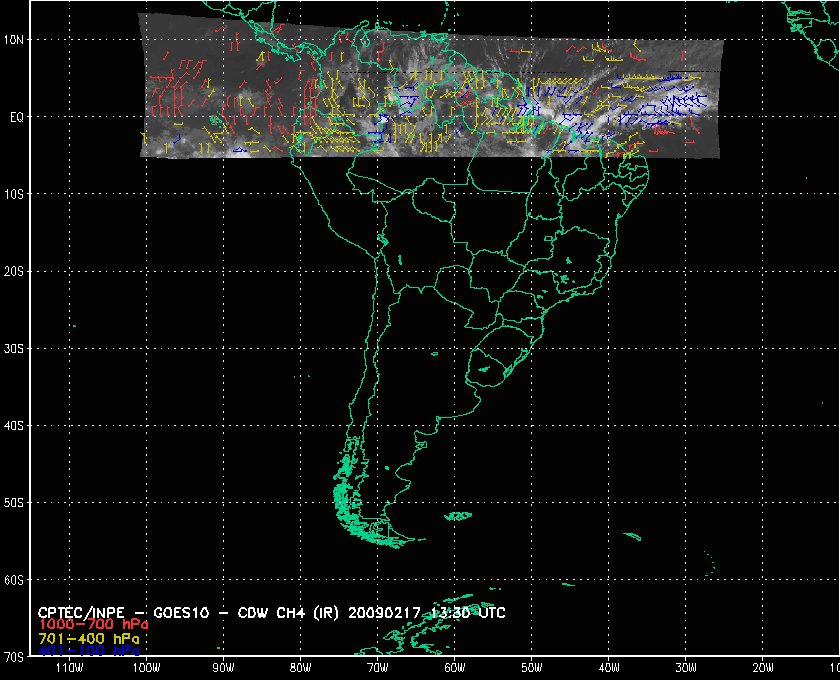
Task: Select the 70S latitude axis label
Action: [18, 657]
